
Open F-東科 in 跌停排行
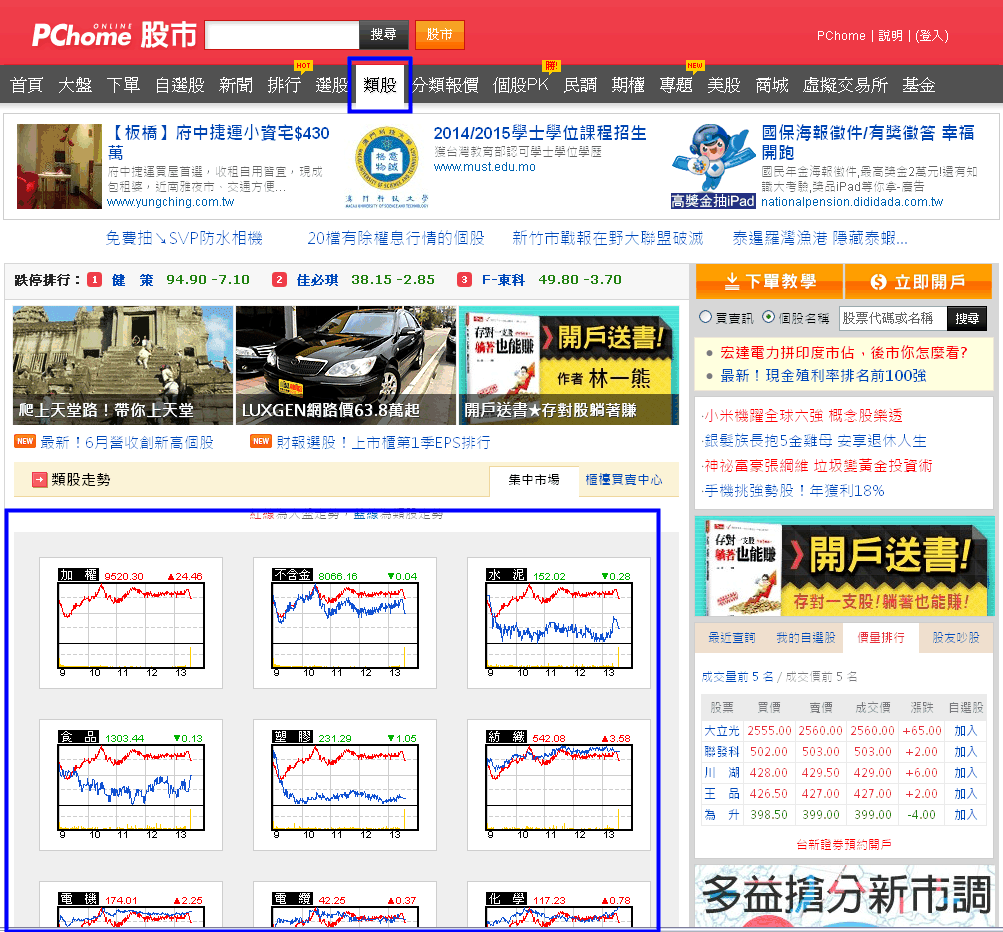(x=503, y=280)
